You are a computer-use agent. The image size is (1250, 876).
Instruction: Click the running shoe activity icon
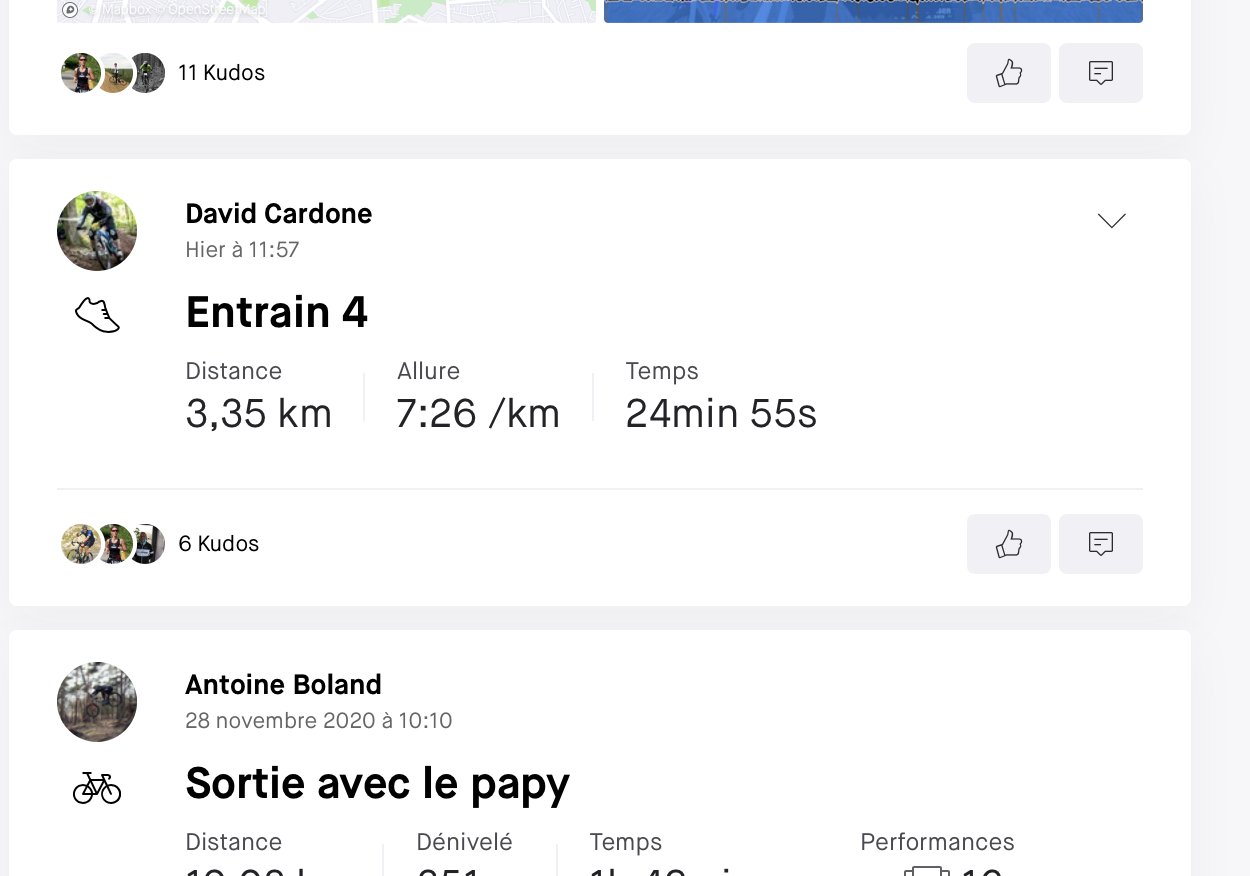97,315
